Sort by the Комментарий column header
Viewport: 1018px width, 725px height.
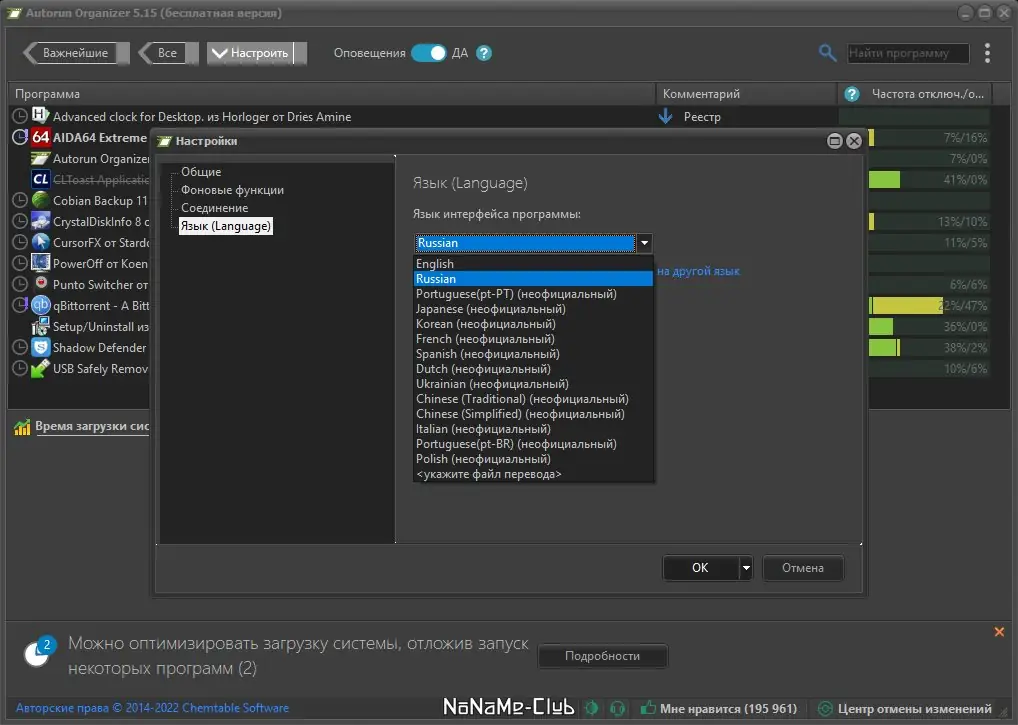pyautogui.click(x=746, y=93)
